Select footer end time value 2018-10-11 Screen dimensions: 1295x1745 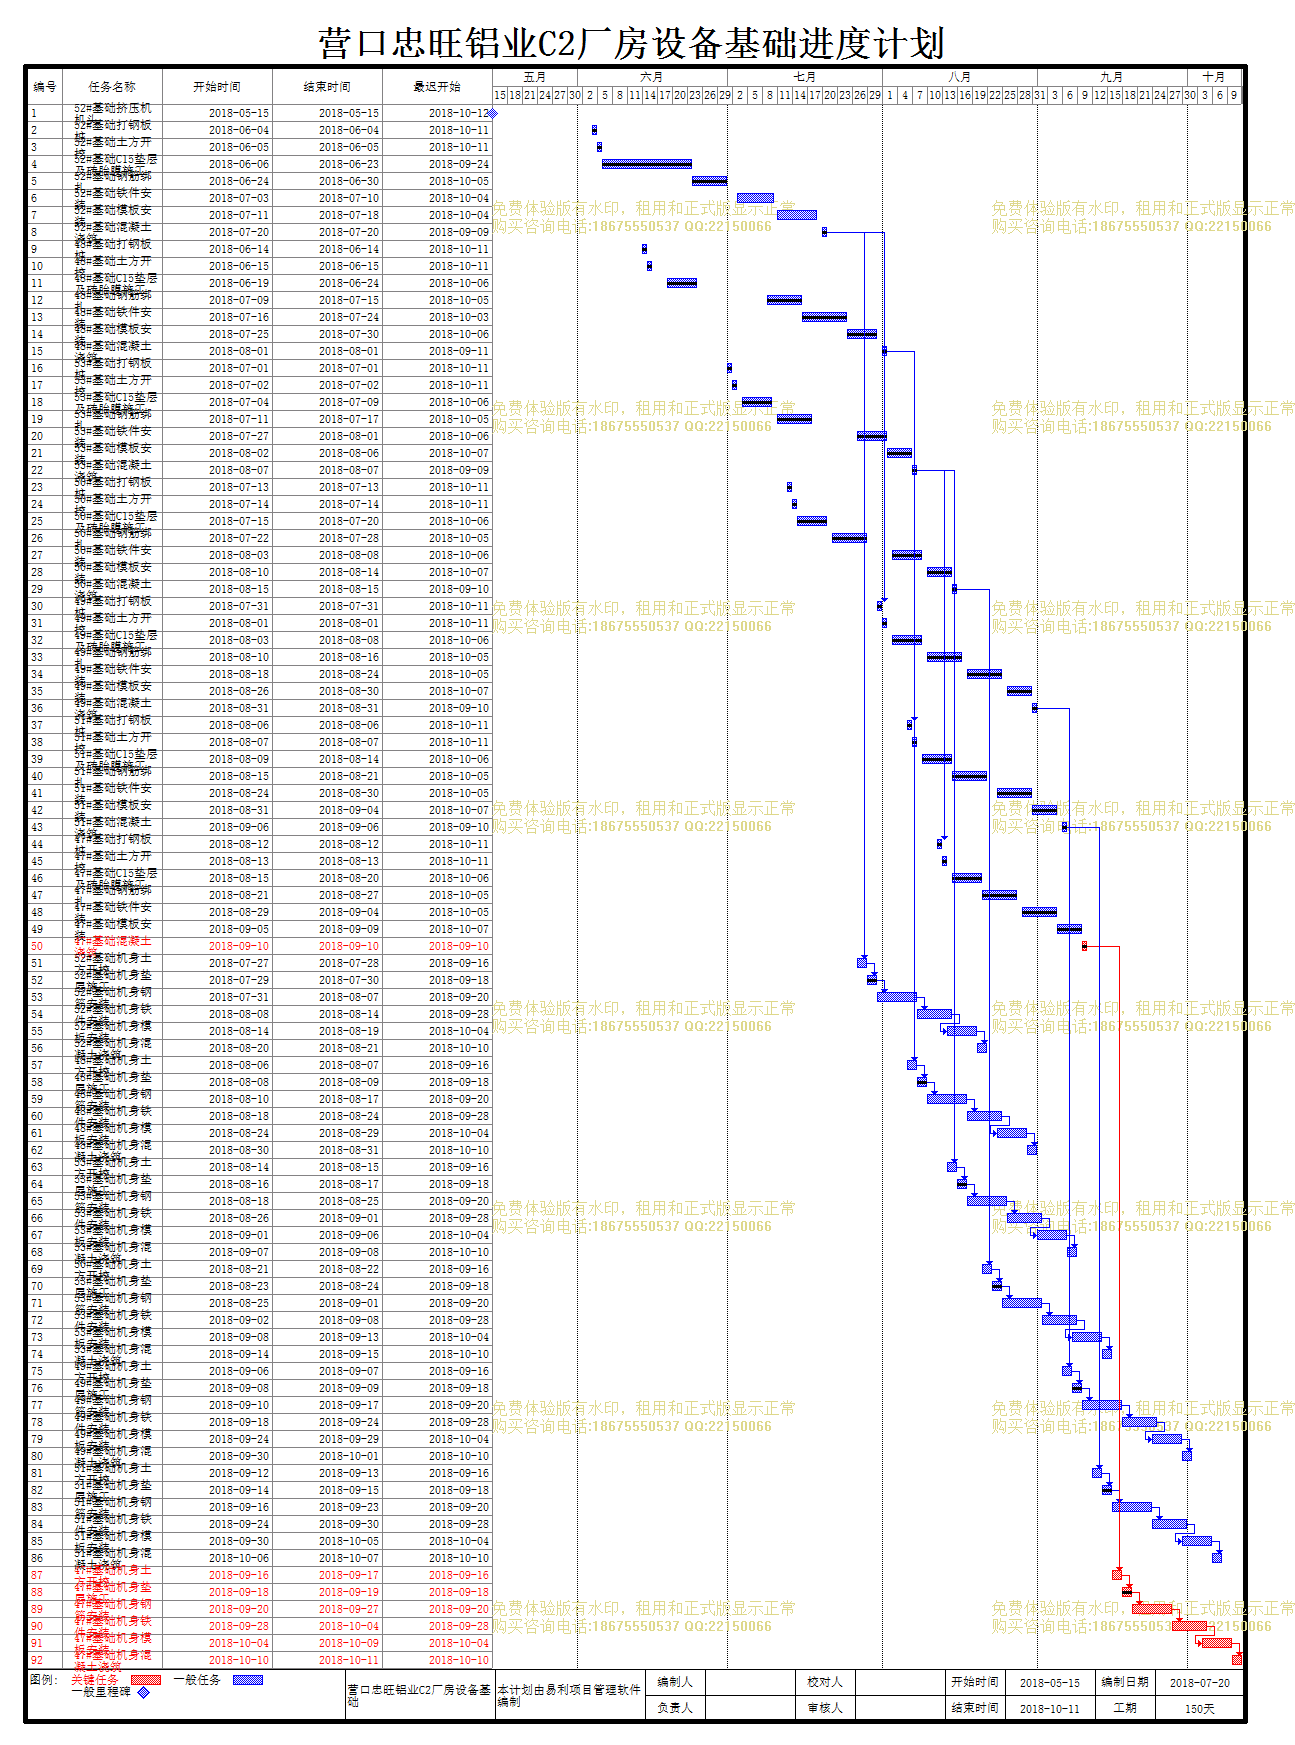(x=1050, y=1709)
